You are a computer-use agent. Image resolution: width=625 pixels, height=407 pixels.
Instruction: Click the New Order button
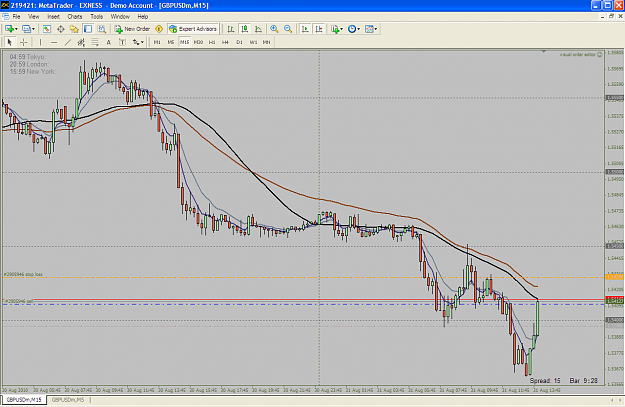tap(132, 29)
